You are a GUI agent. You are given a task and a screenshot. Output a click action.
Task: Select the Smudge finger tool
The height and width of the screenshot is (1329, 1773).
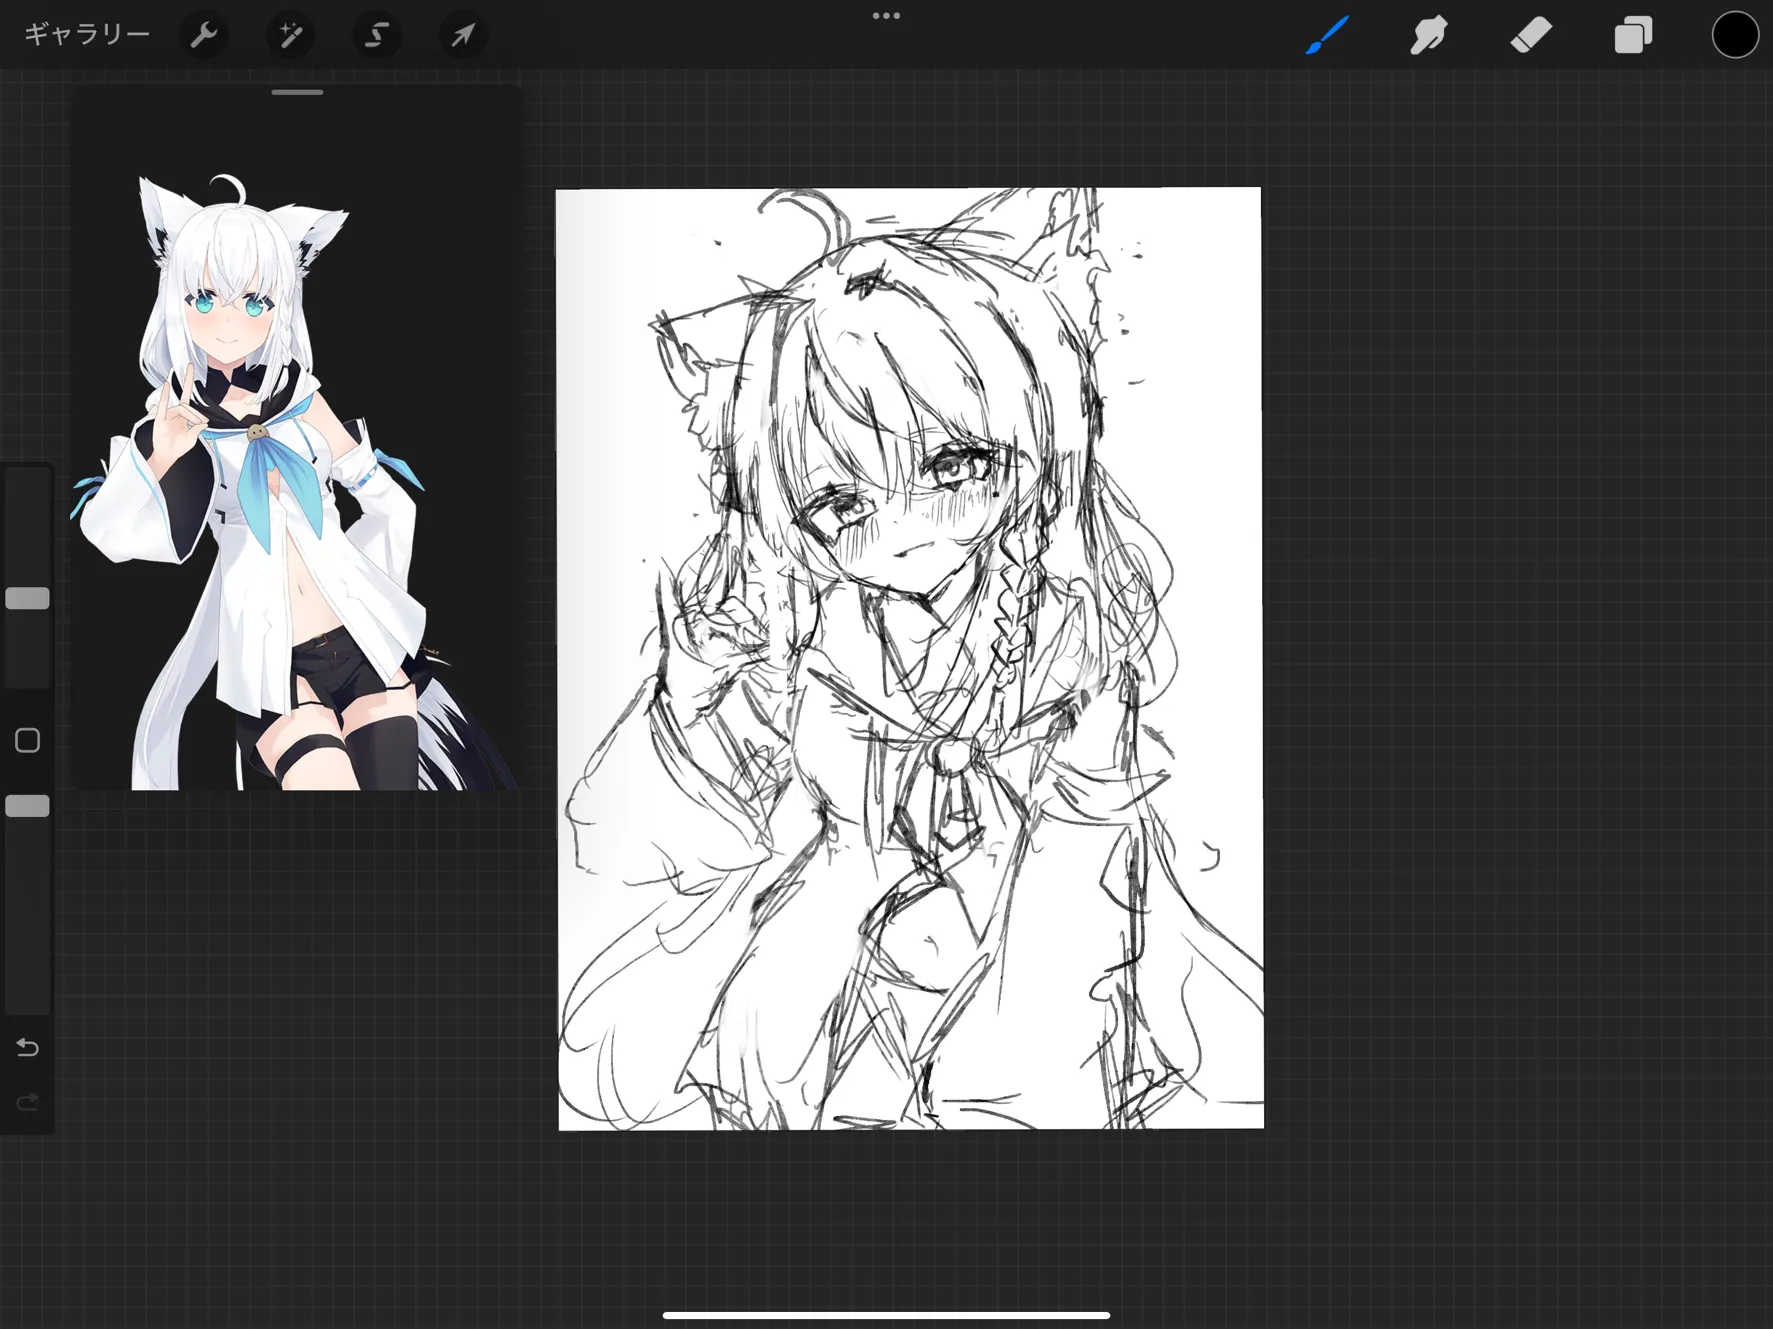point(1429,36)
